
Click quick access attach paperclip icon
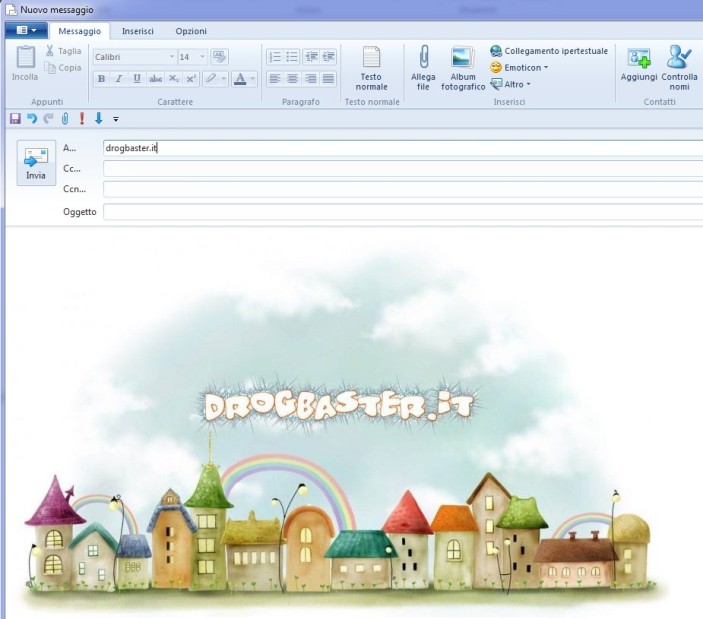click(65, 119)
